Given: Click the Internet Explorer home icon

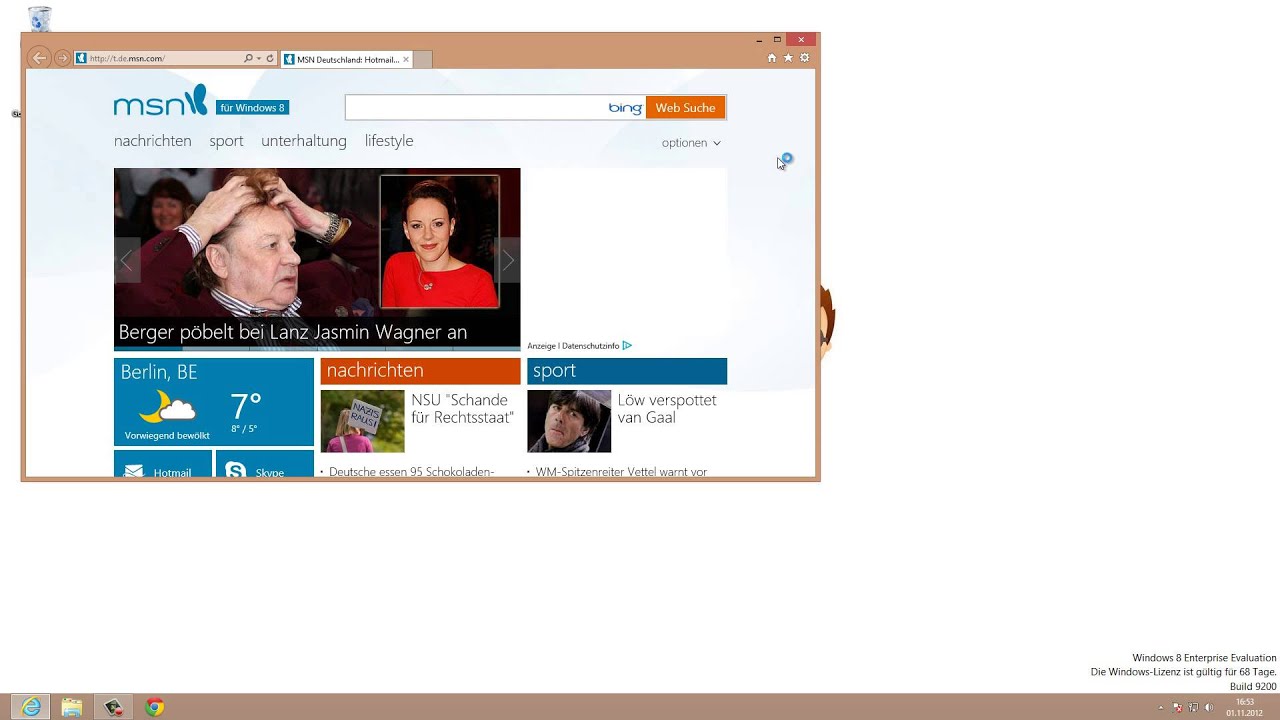Looking at the screenshot, I should (772, 58).
